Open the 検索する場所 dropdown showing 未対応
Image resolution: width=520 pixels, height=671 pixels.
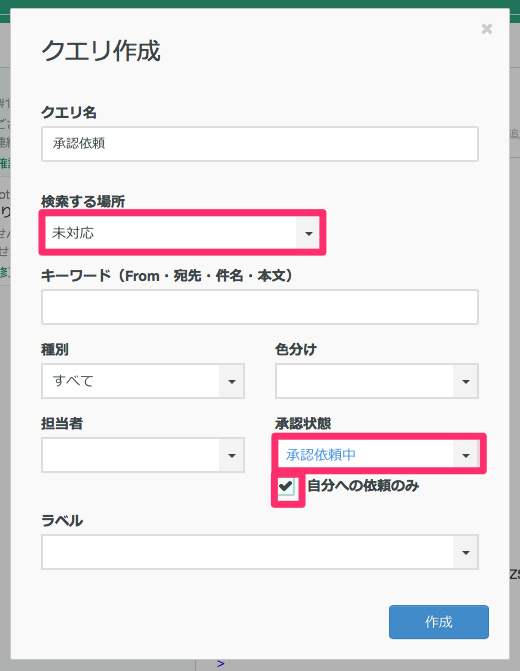pyautogui.click(x=182, y=233)
